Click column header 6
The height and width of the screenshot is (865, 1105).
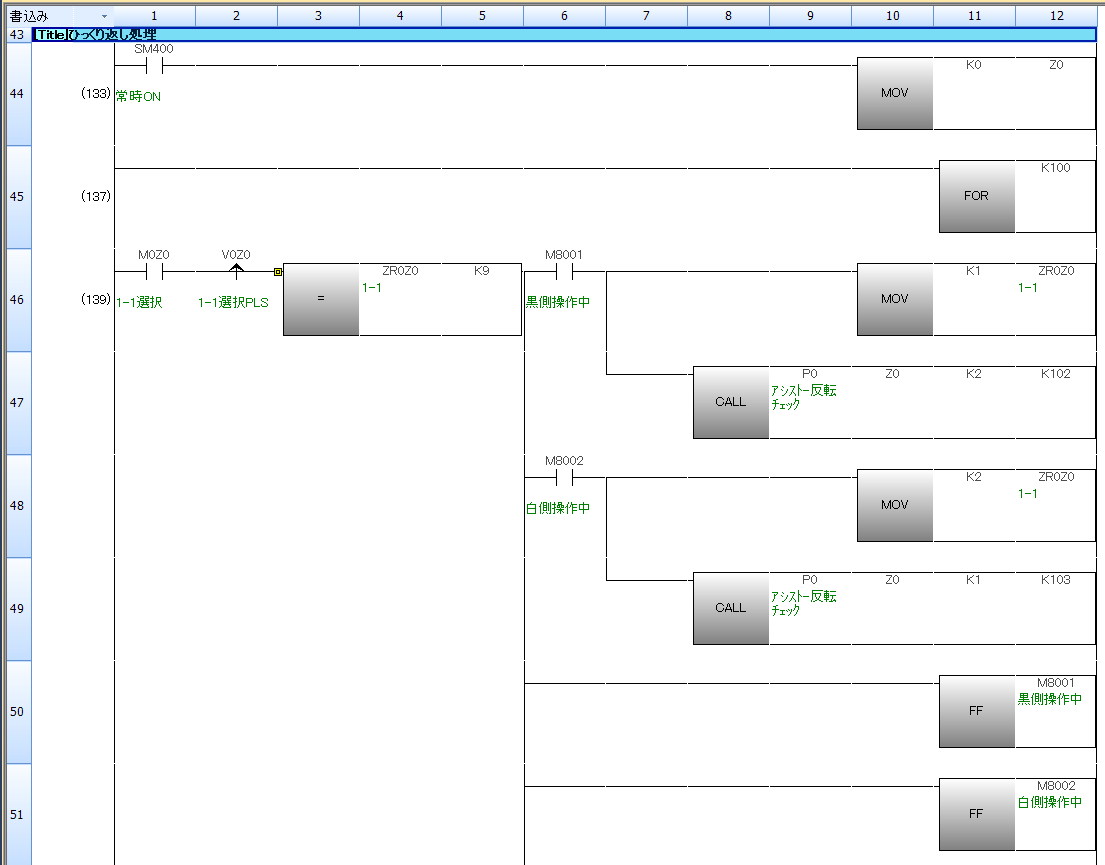point(564,17)
